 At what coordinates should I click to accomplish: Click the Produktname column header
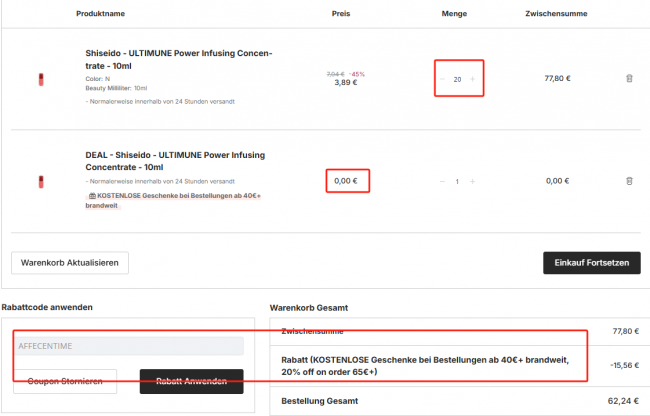coord(100,14)
